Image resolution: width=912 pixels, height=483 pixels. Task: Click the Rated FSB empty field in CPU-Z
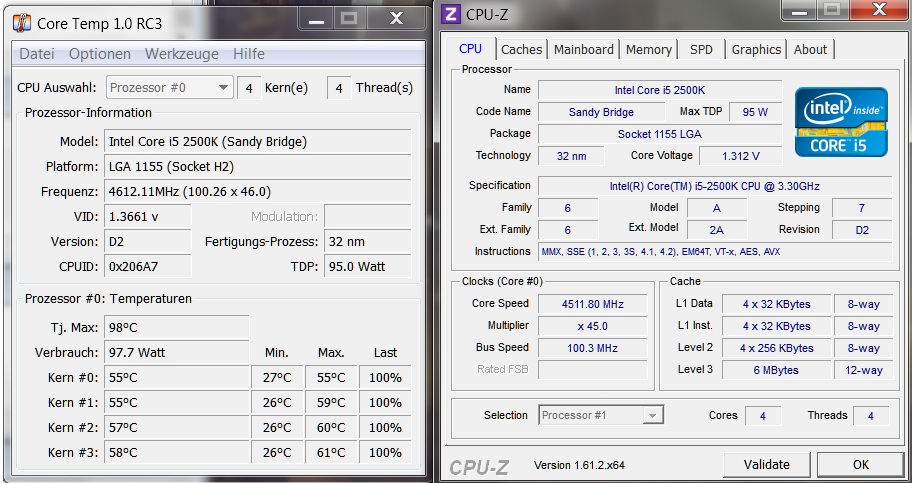tap(593, 370)
